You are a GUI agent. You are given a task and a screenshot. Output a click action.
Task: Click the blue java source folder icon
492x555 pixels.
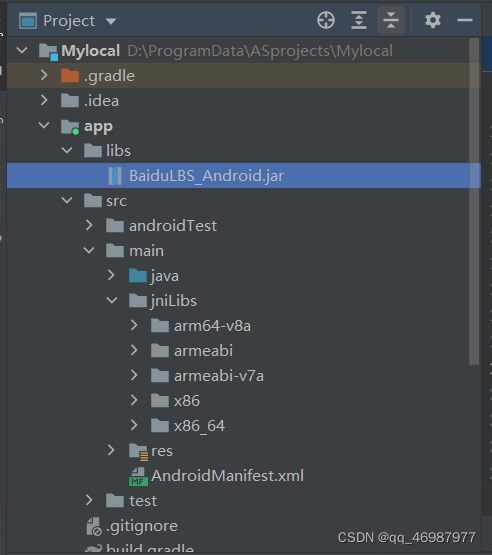pos(138,276)
